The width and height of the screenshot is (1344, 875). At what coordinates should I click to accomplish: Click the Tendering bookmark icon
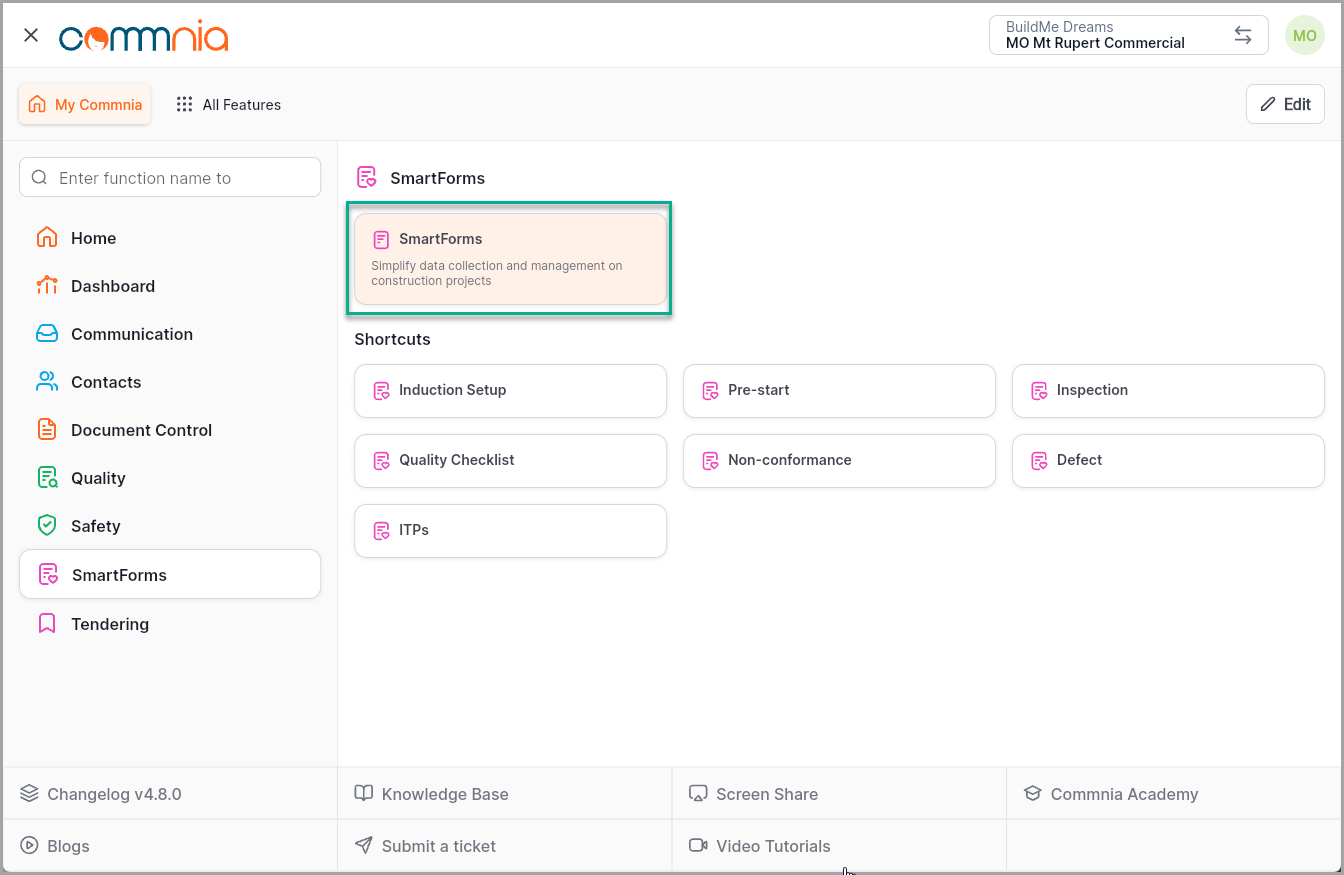click(x=47, y=624)
